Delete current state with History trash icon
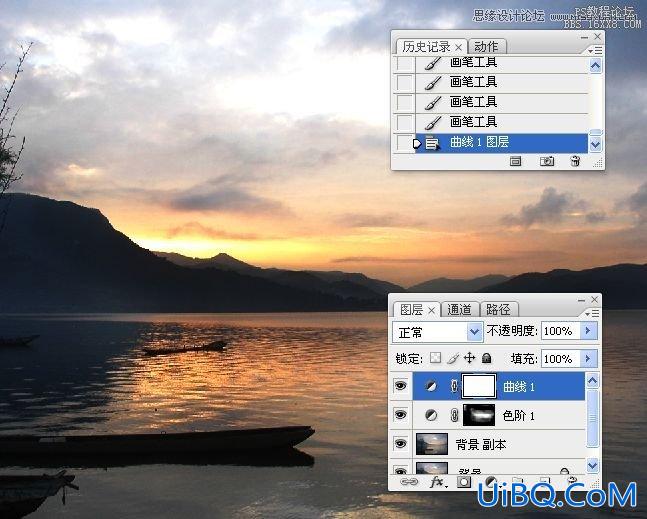Viewport: 647px width, 519px height. click(575, 161)
